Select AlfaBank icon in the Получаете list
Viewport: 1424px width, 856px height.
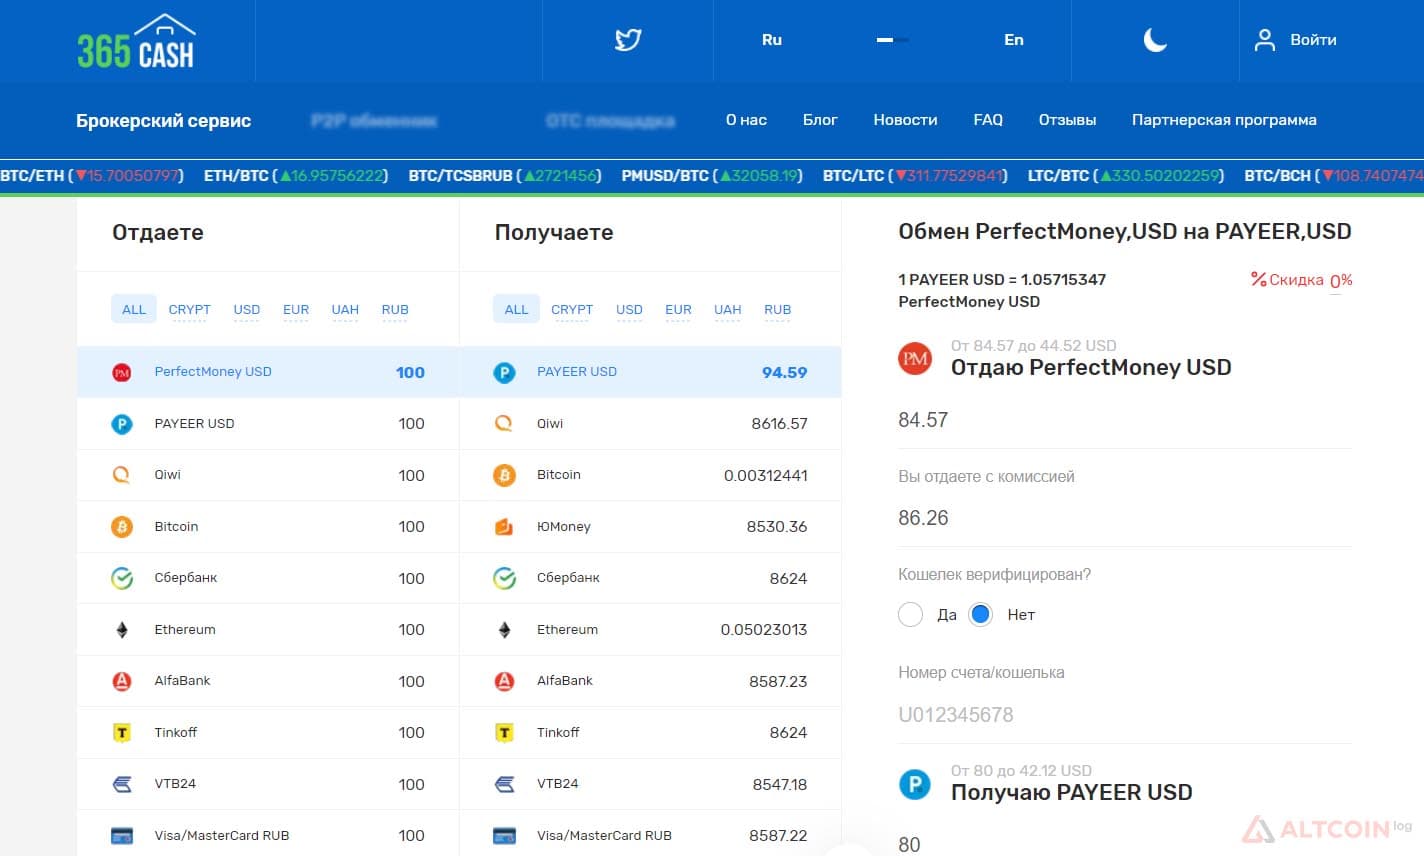coord(505,681)
